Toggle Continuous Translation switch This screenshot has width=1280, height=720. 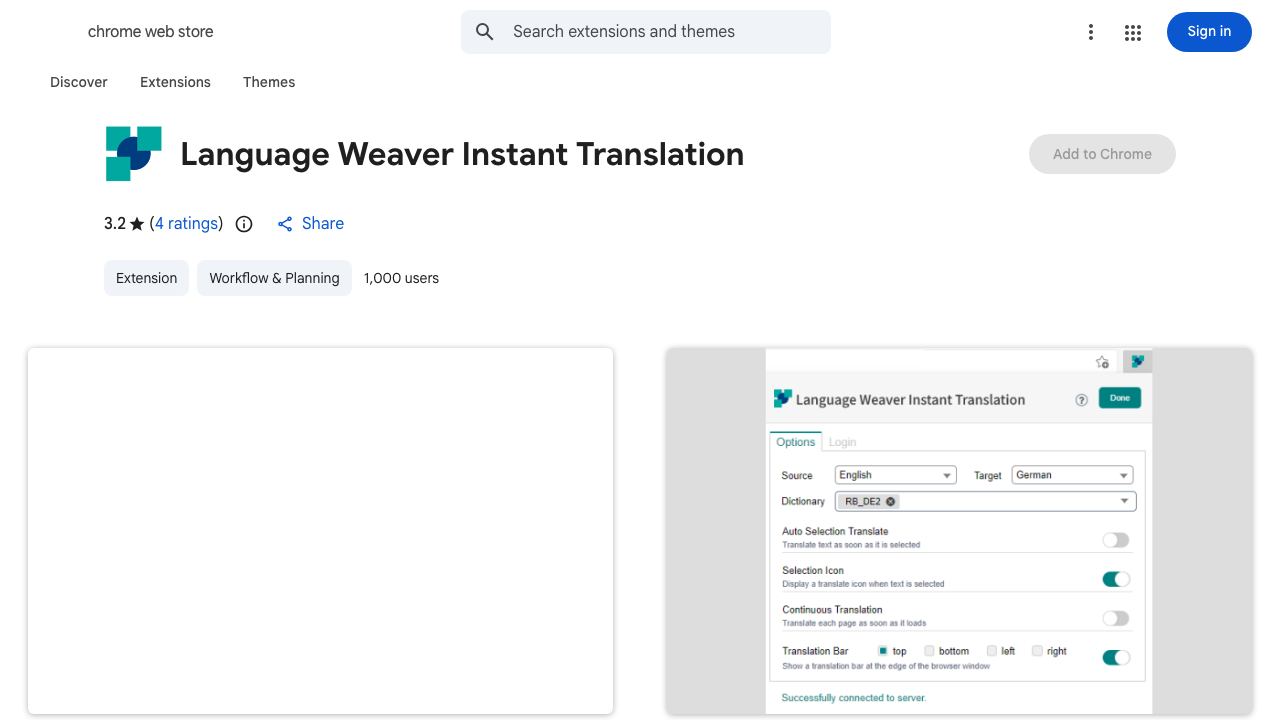(x=1116, y=618)
